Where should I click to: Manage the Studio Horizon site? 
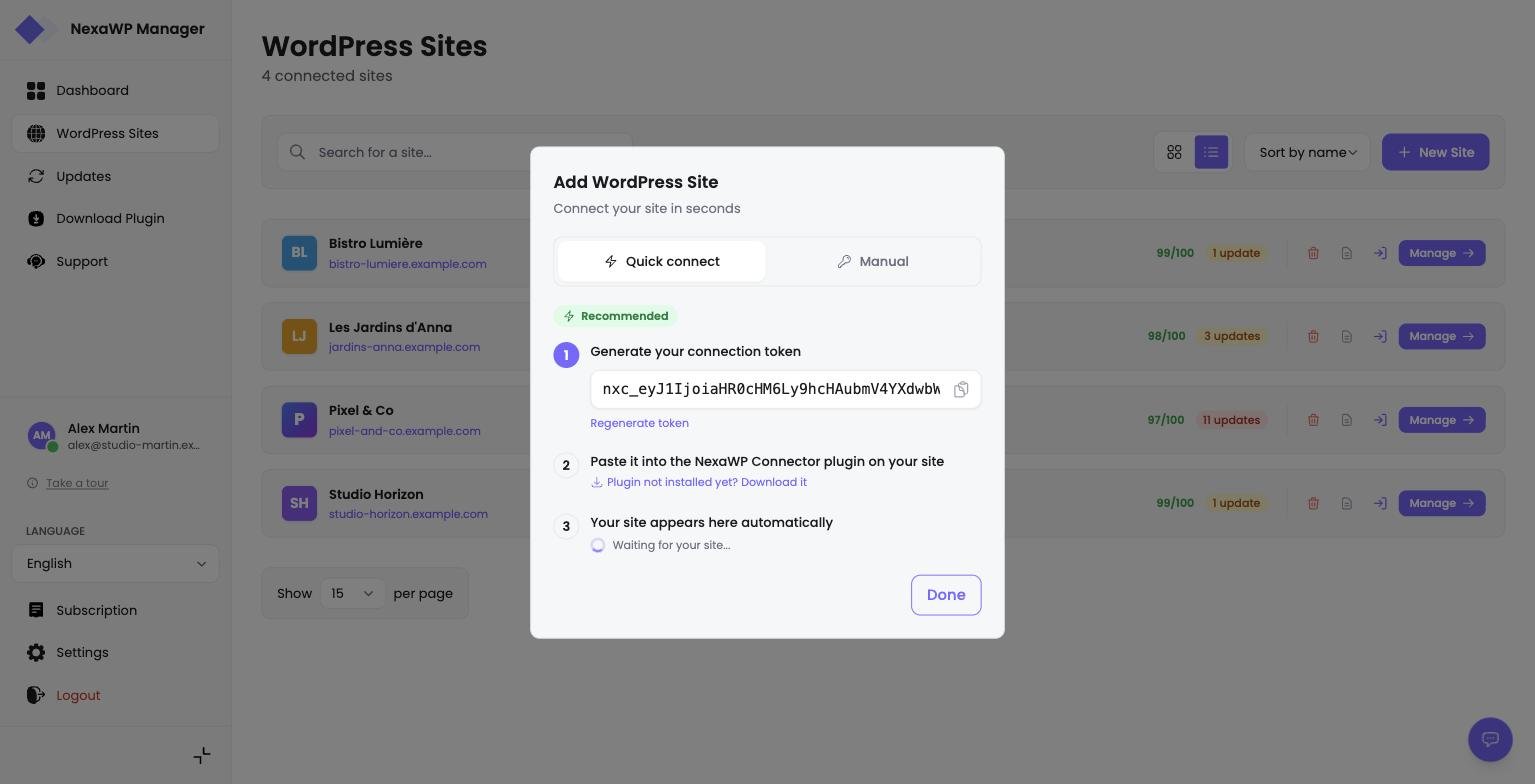pos(1441,503)
